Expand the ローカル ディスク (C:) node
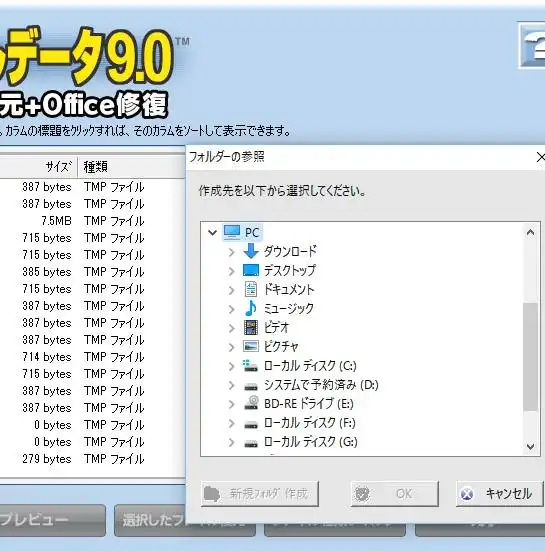This screenshot has height=551, width=545. pos(231,366)
